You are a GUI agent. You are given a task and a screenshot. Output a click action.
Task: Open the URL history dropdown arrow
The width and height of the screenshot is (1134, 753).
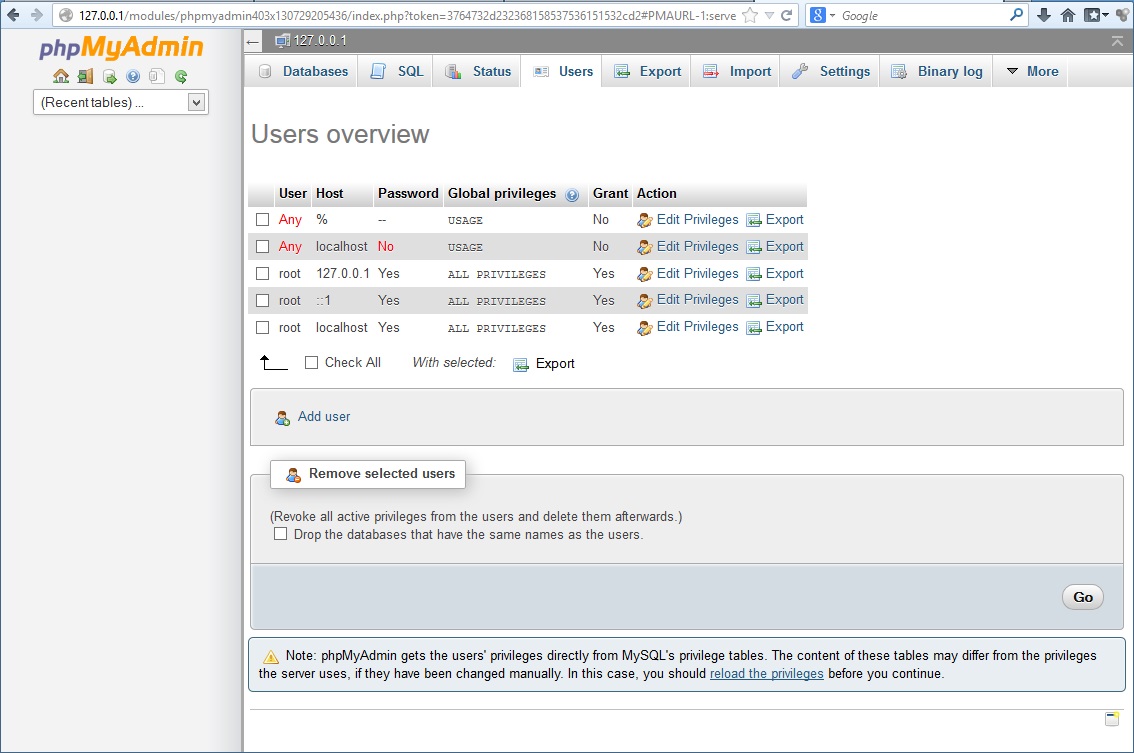769,15
